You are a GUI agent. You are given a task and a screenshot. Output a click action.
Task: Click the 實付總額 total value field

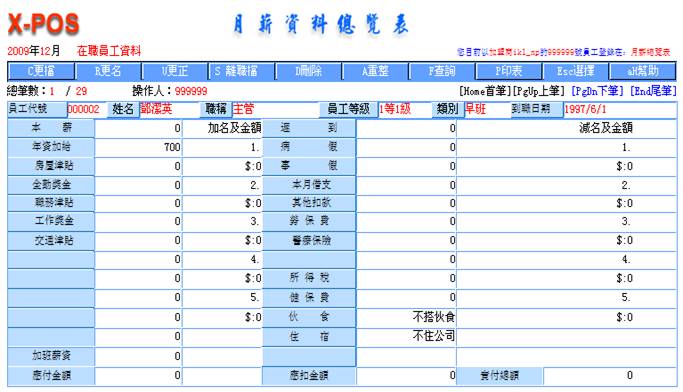coord(610,375)
